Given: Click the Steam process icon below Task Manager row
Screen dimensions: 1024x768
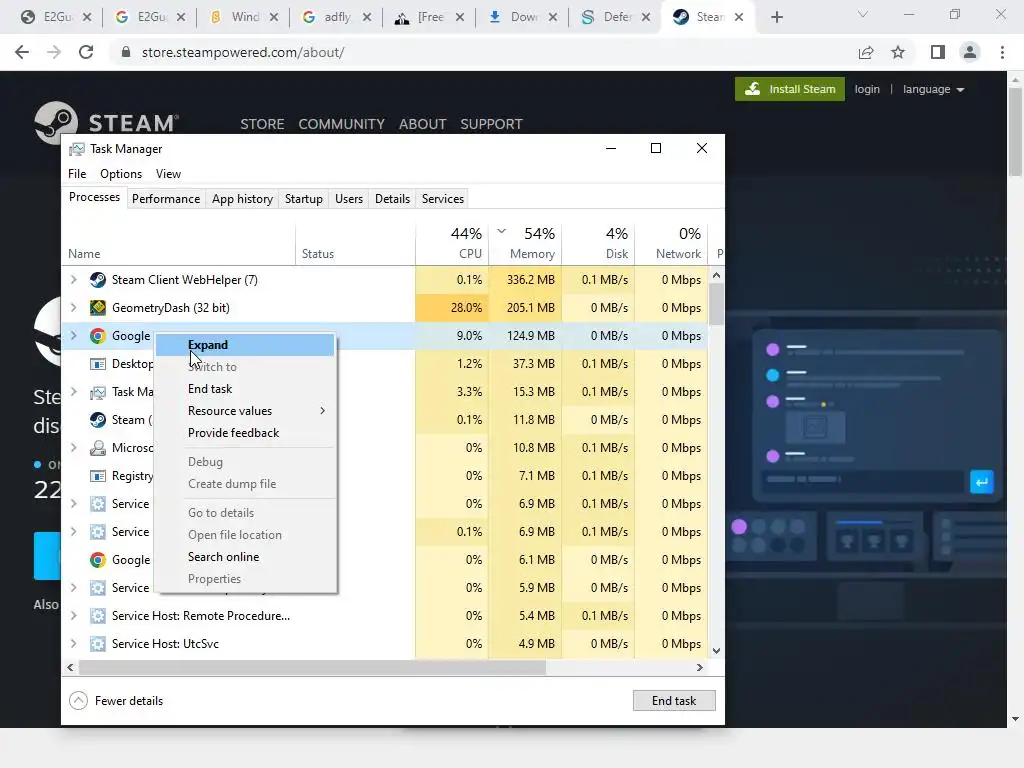Looking at the screenshot, I should pos(98,420).
